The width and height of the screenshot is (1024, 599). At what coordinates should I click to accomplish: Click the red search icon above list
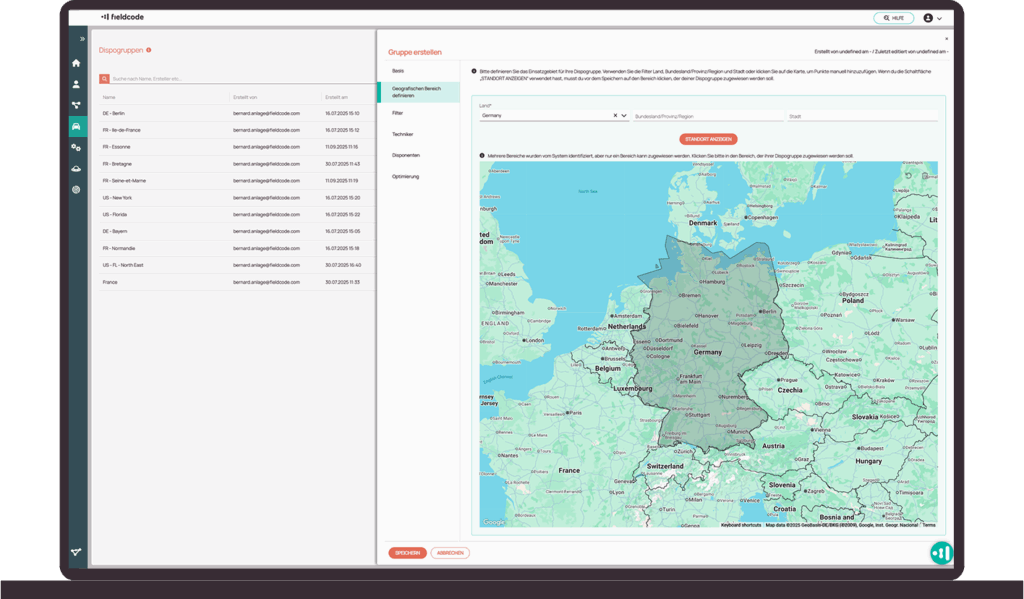click(x=105, y=78)
